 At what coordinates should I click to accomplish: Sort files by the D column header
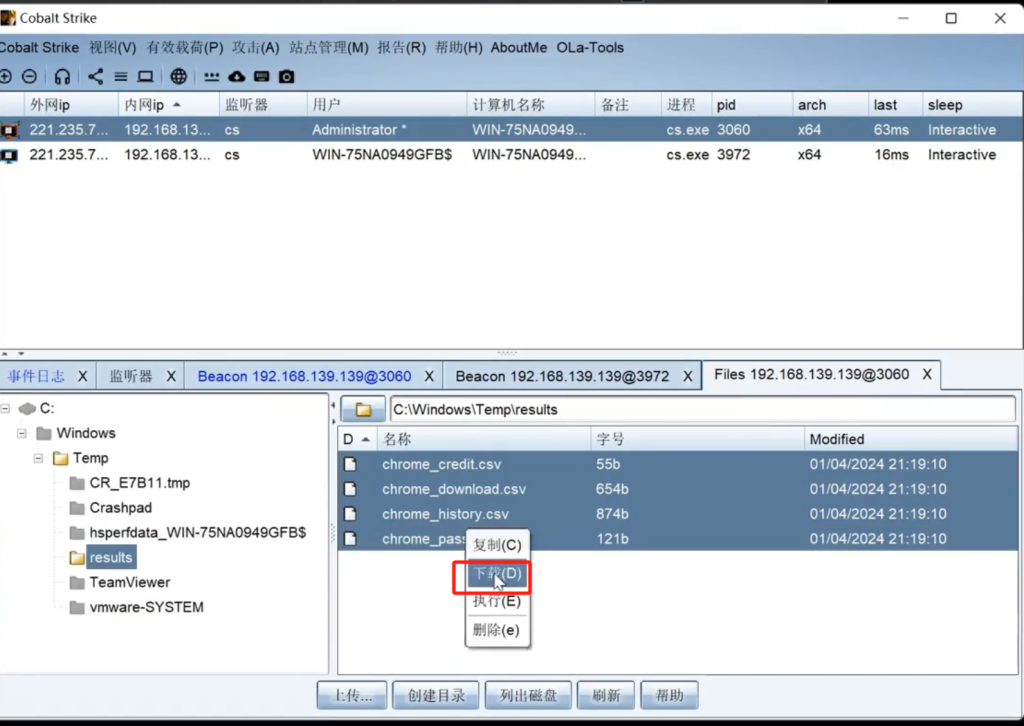coord(357,439)
